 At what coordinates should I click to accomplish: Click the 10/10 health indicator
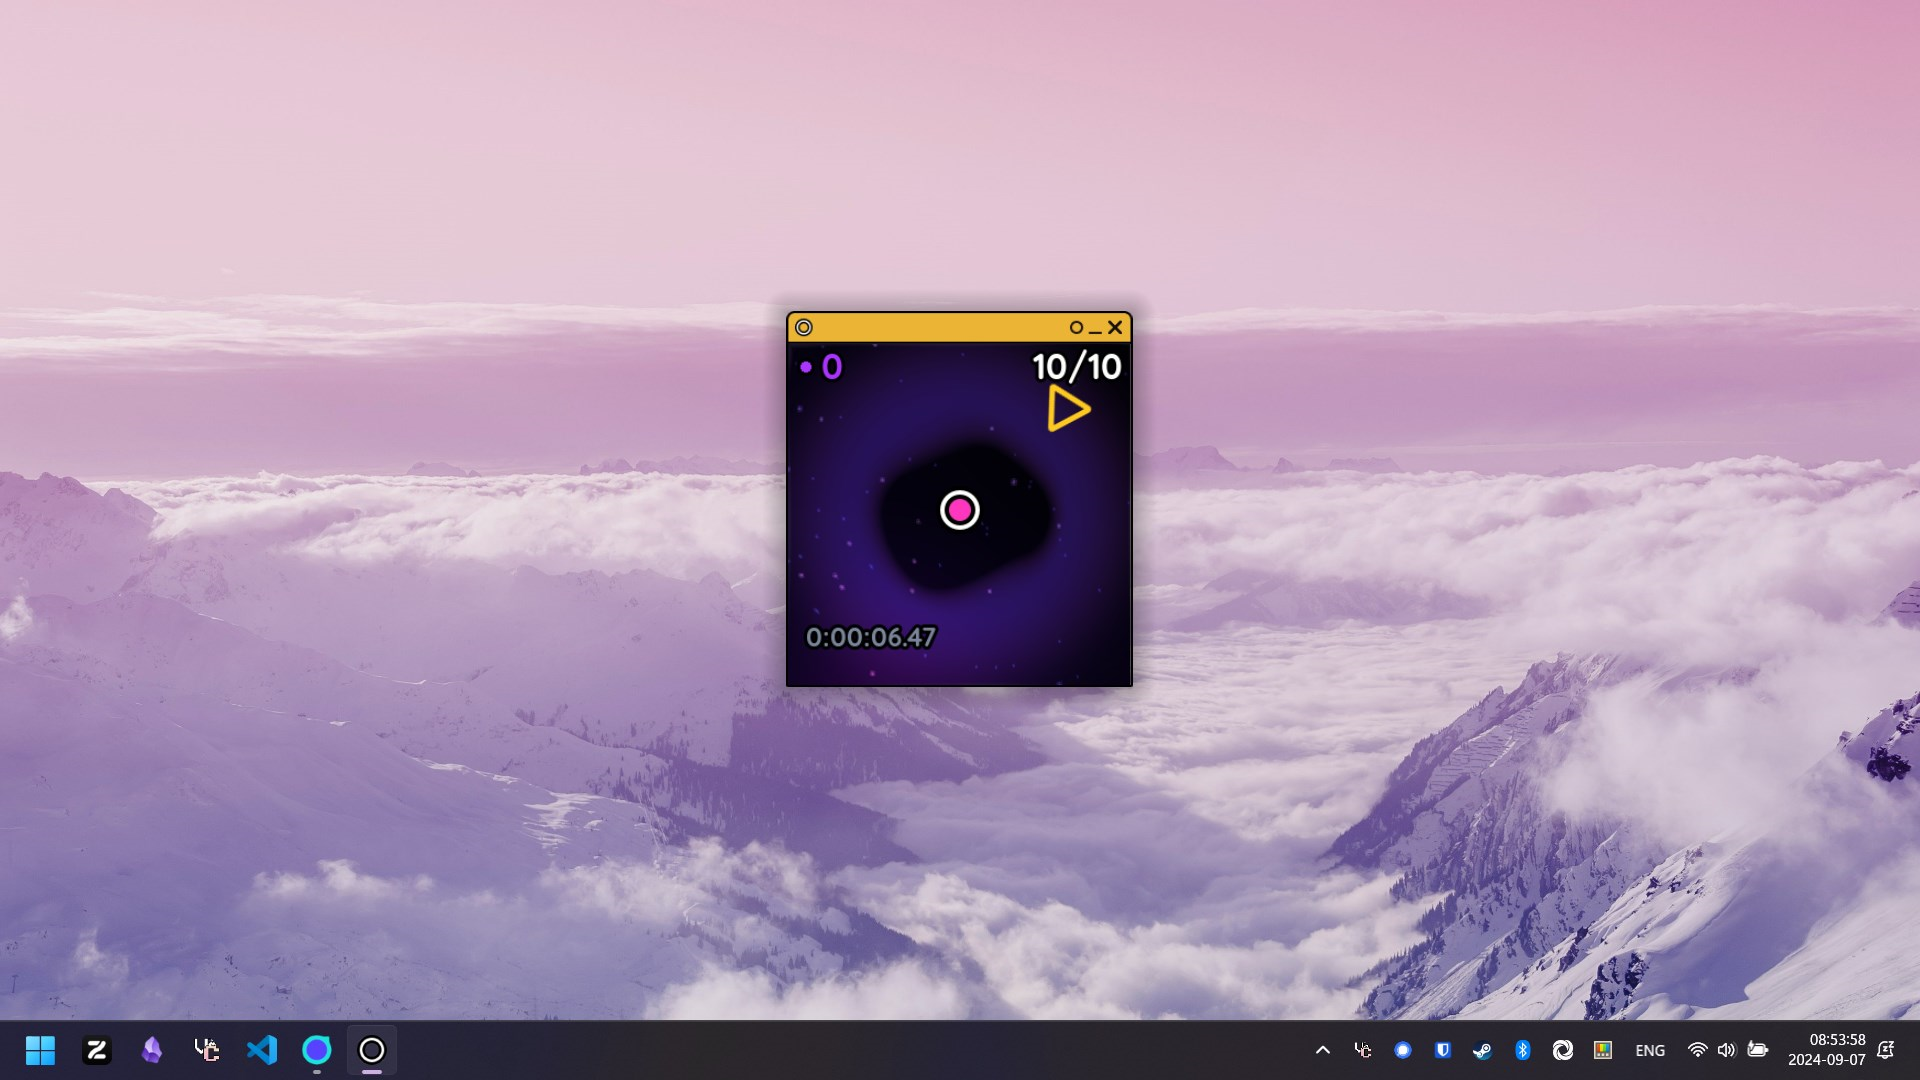point(1076,367)
